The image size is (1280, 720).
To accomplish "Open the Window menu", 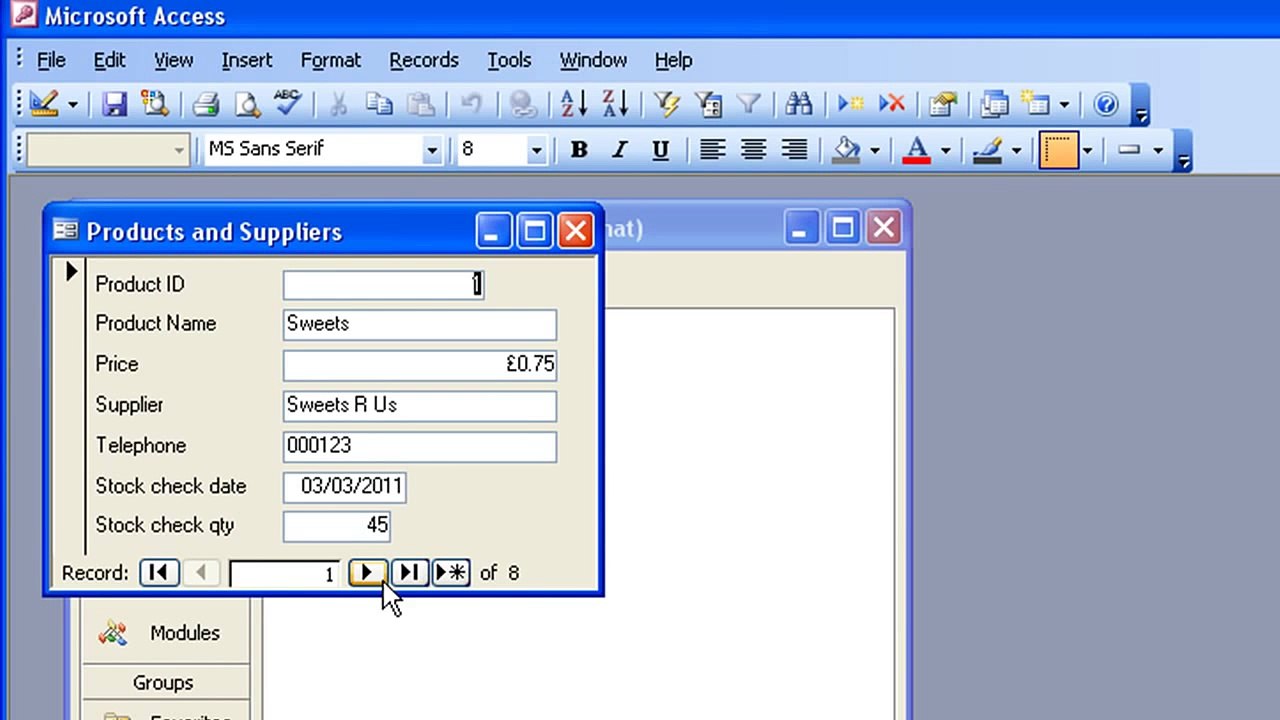I will coord(593,60).
